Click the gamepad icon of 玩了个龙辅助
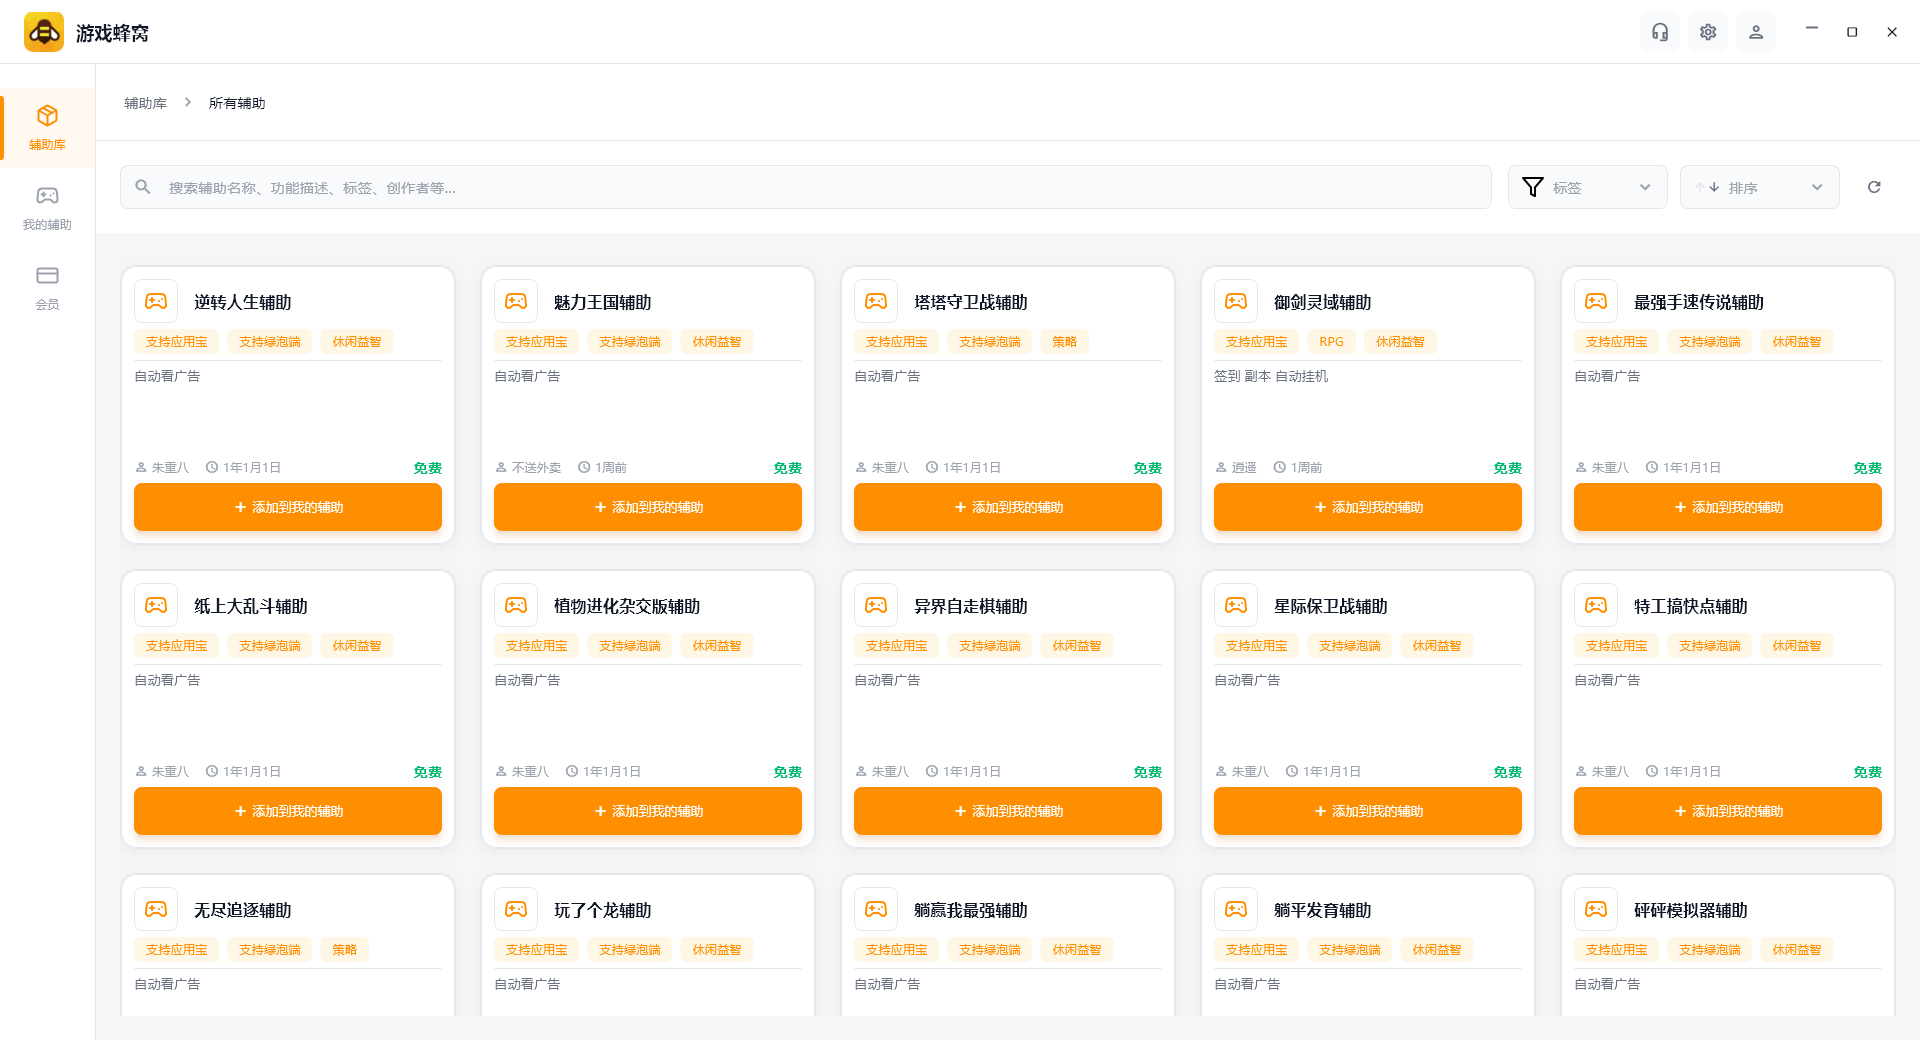1920x1040 pixels. [516, 909]
